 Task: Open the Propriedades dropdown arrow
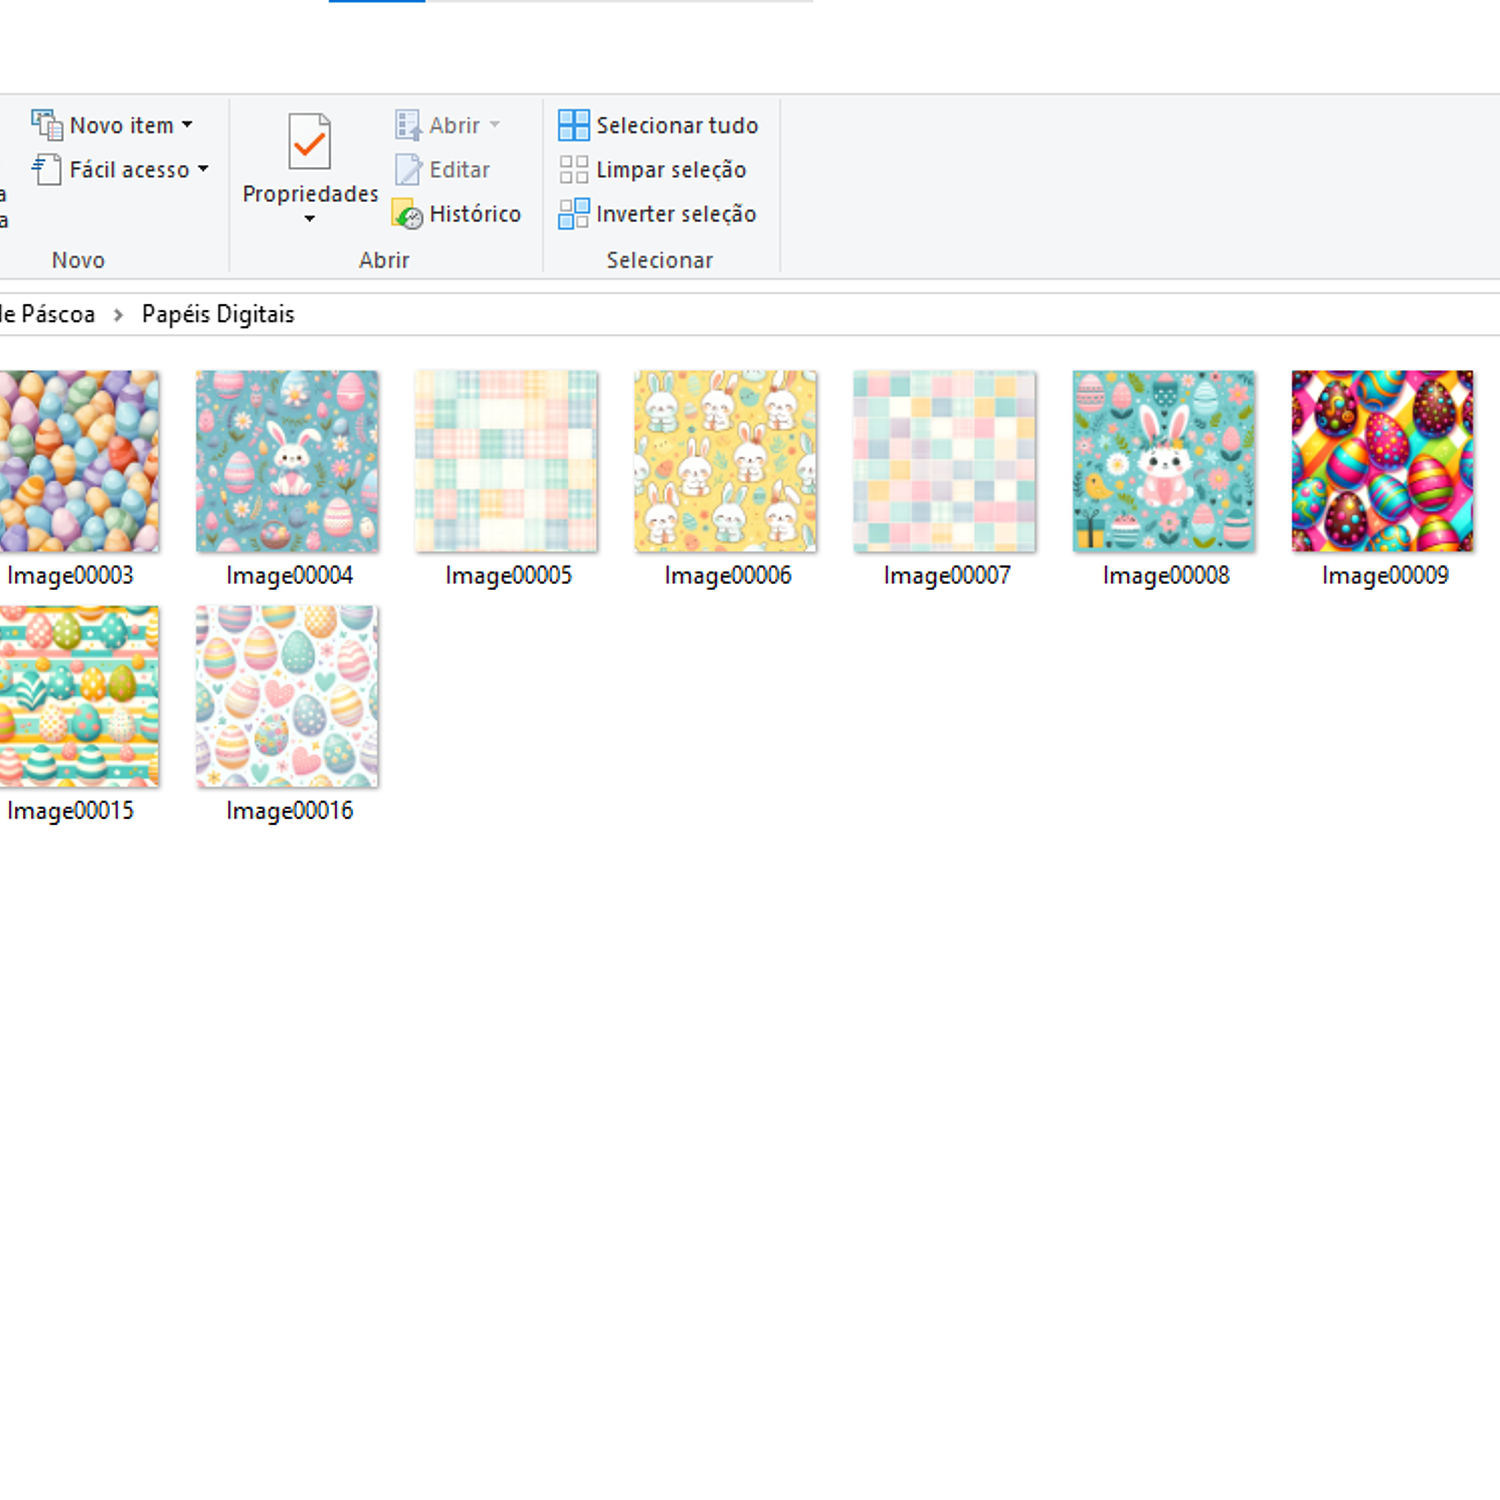tap(309, 218)
